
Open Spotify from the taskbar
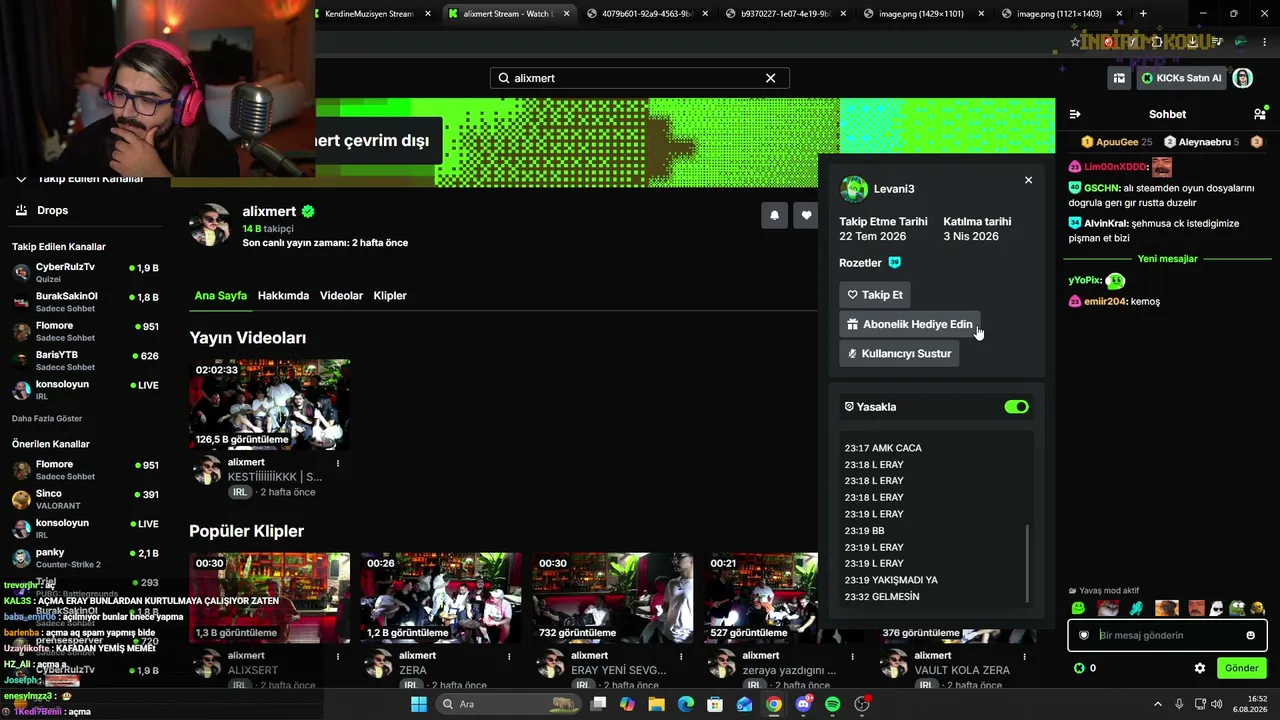pyautogui.click(x=832, y=704)
